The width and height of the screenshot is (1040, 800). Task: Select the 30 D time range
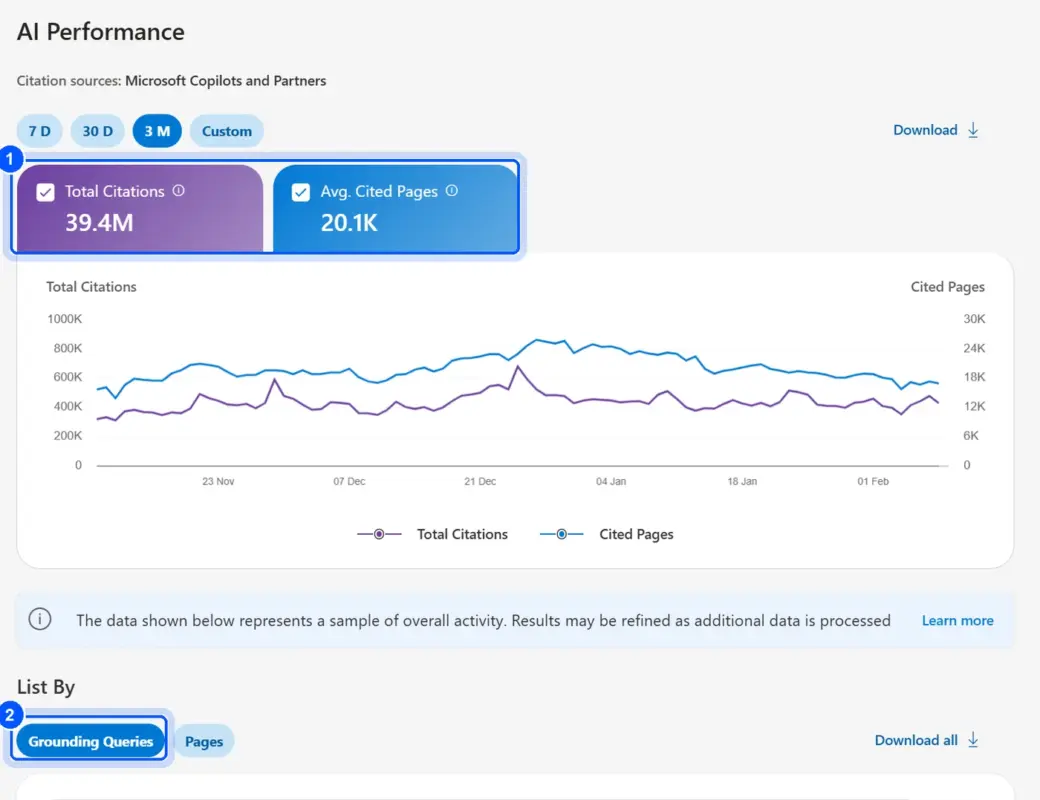[x=98, y=131]
